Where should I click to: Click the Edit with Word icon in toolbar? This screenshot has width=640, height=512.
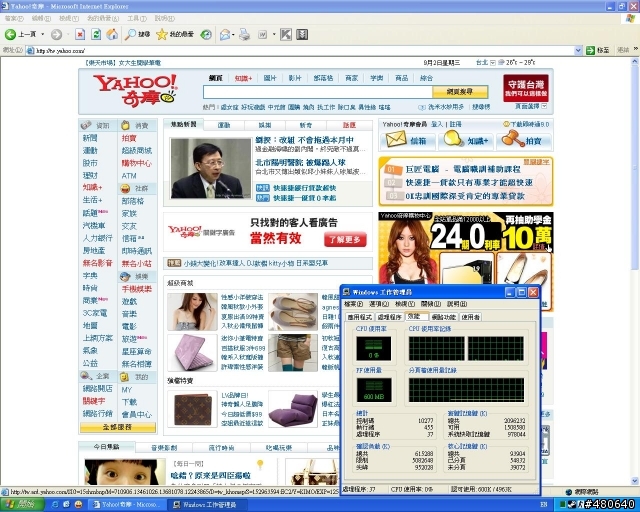(262, 35)
